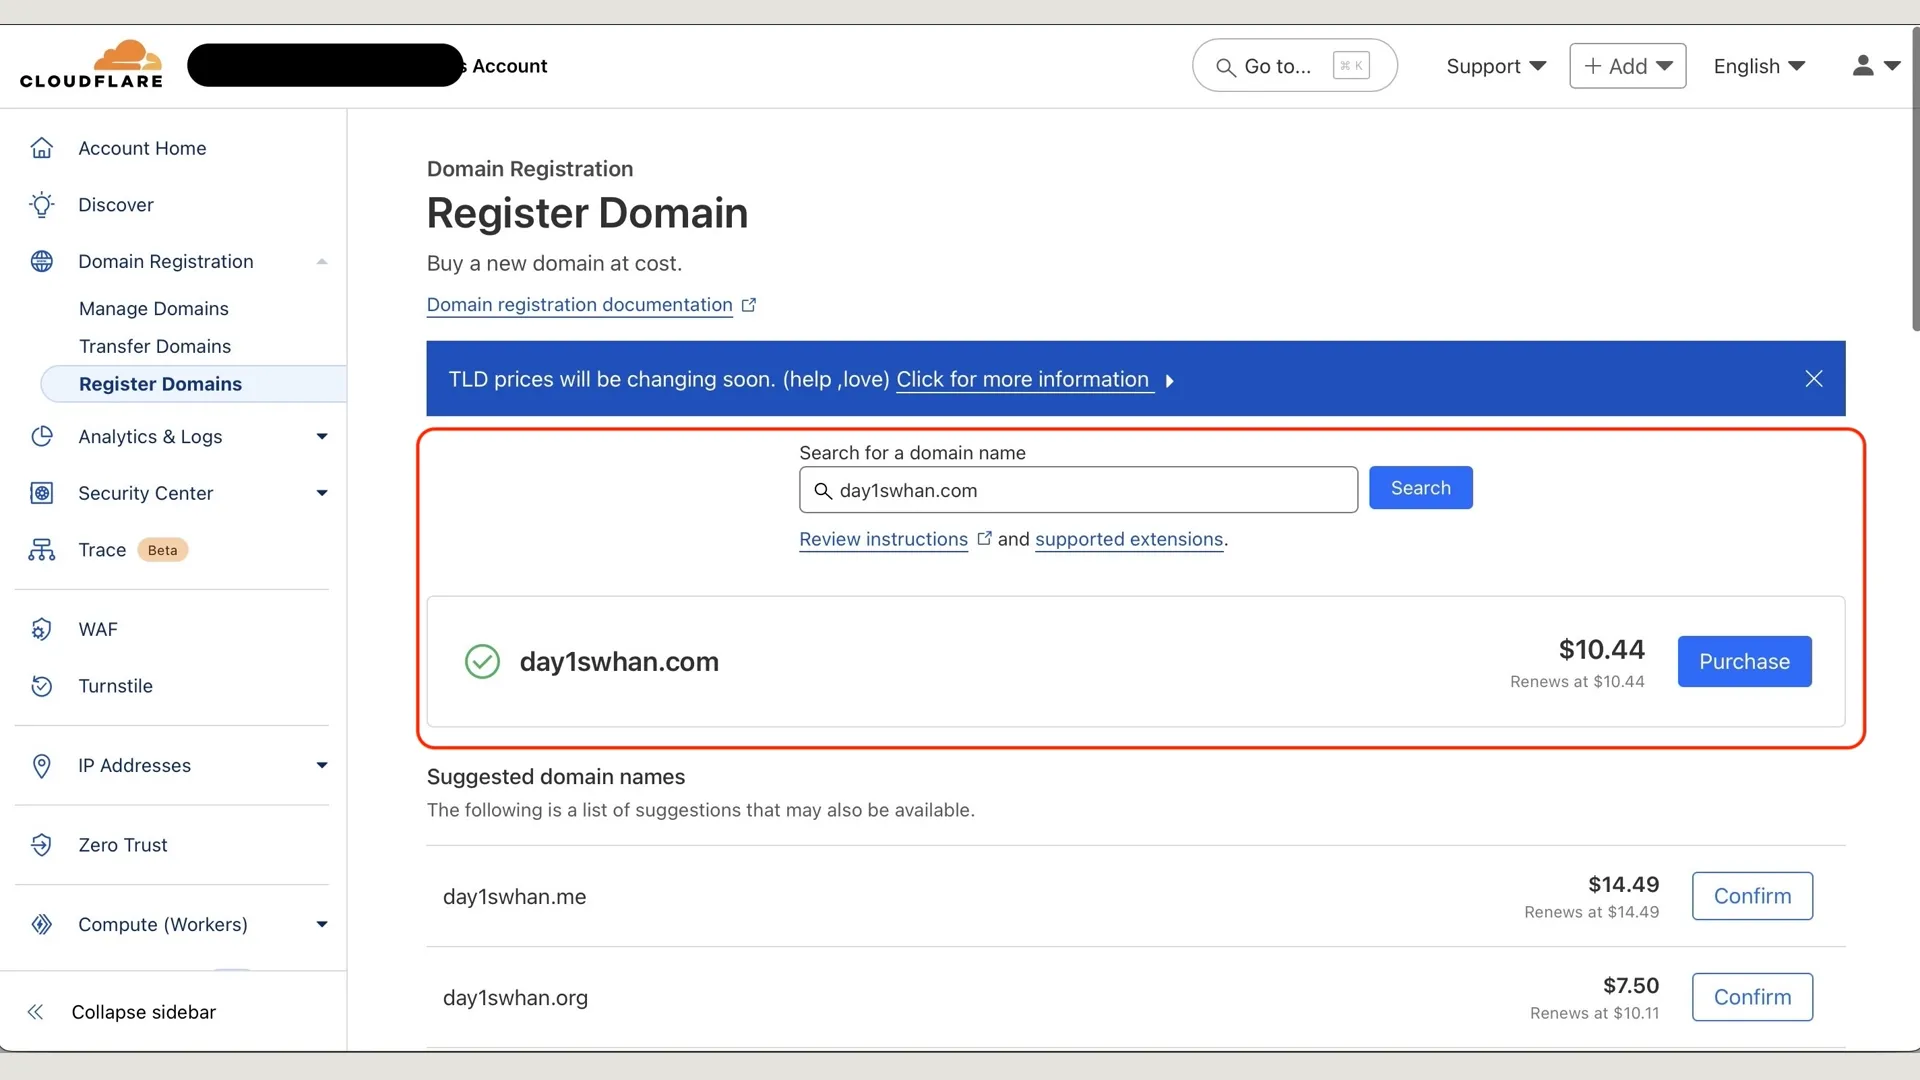Expand the Security Center menu
Screen dimensions: 1920x1080
coord(322,493)
